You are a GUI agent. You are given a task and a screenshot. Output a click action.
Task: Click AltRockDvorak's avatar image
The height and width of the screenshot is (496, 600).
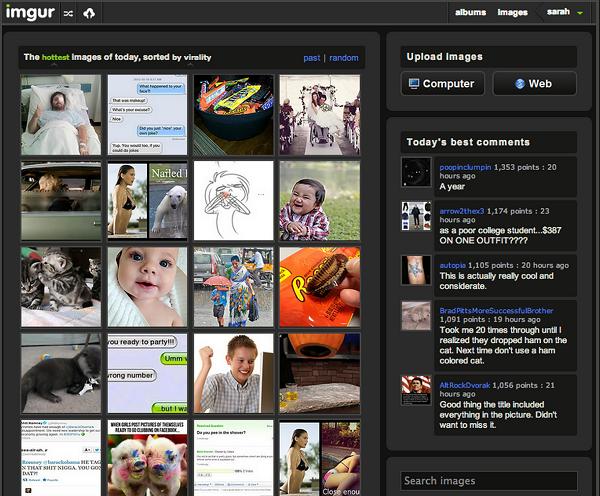[416, 390]
